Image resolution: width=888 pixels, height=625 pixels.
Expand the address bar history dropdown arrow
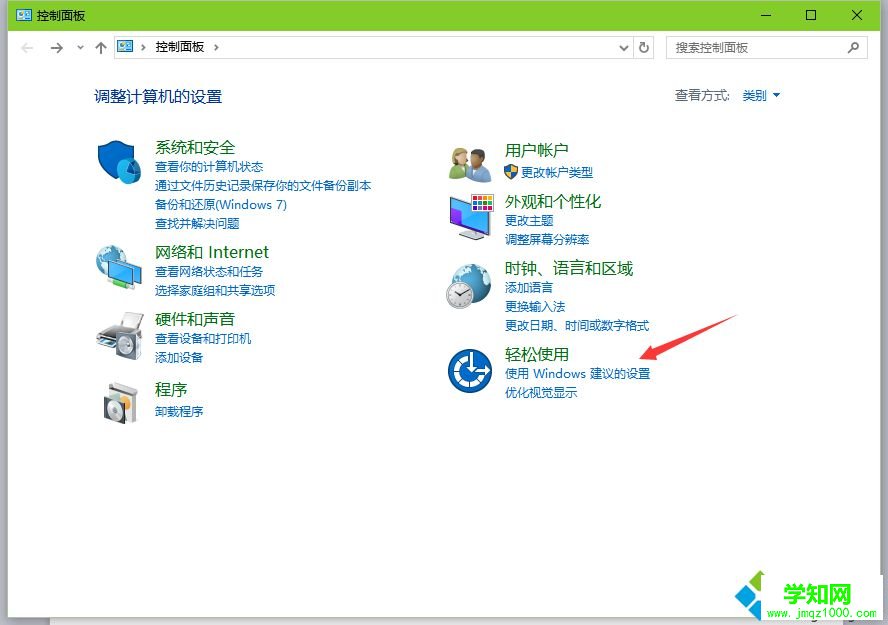coord(623,47)
